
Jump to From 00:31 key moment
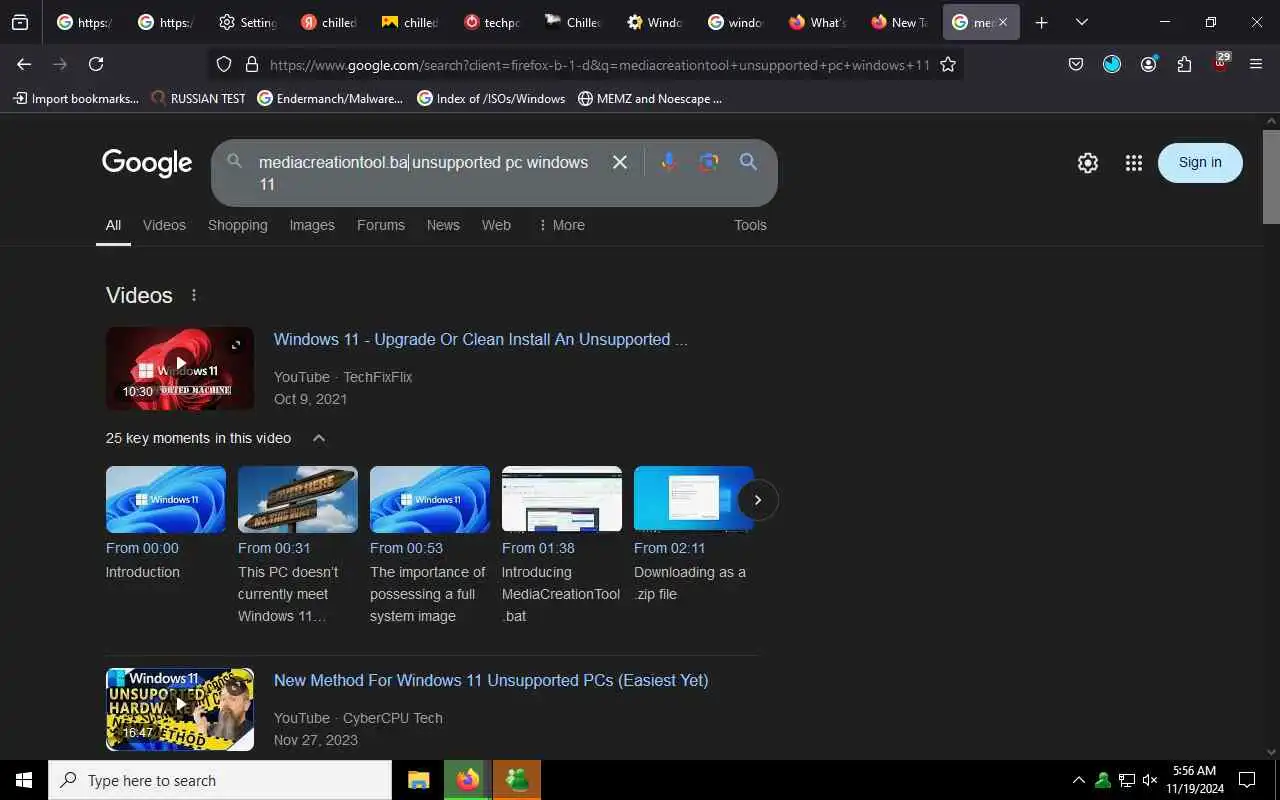coord(298,500)
